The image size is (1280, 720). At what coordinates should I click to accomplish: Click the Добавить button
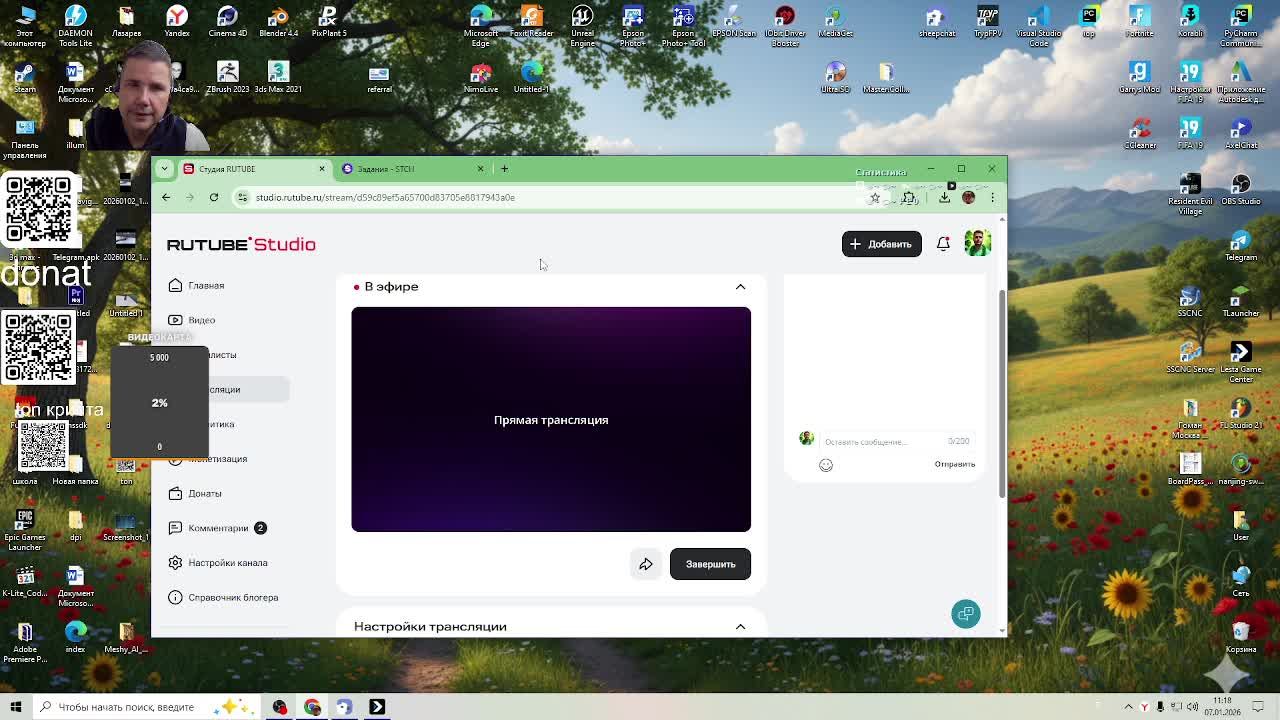[881, 244]
